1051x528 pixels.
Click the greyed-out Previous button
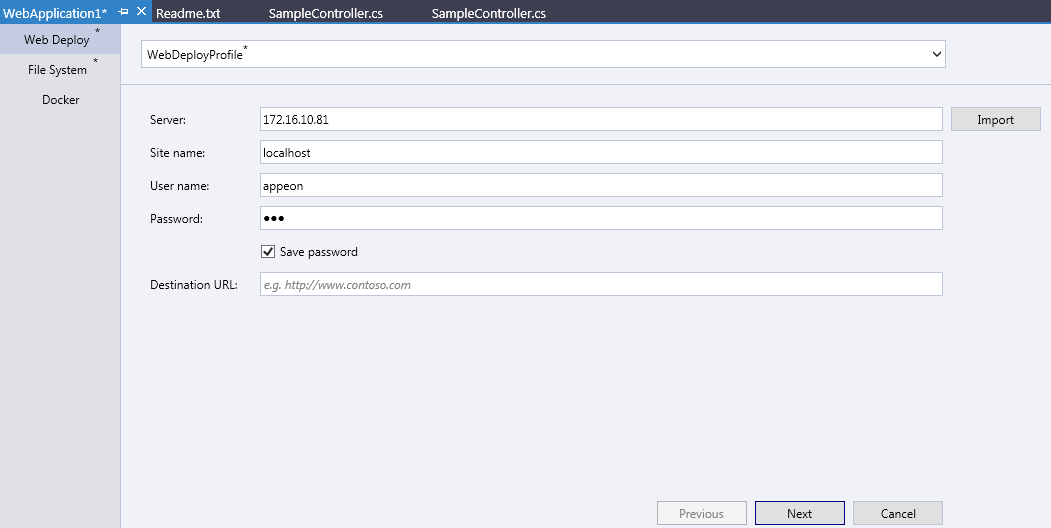pyautogui.click(x=701, y=513)
